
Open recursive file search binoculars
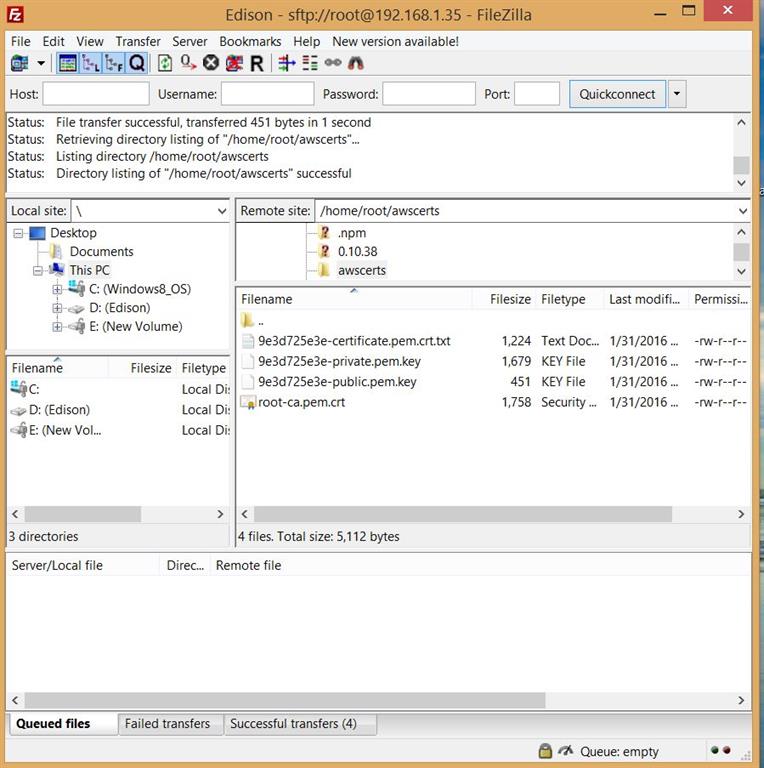coord(356,63)
